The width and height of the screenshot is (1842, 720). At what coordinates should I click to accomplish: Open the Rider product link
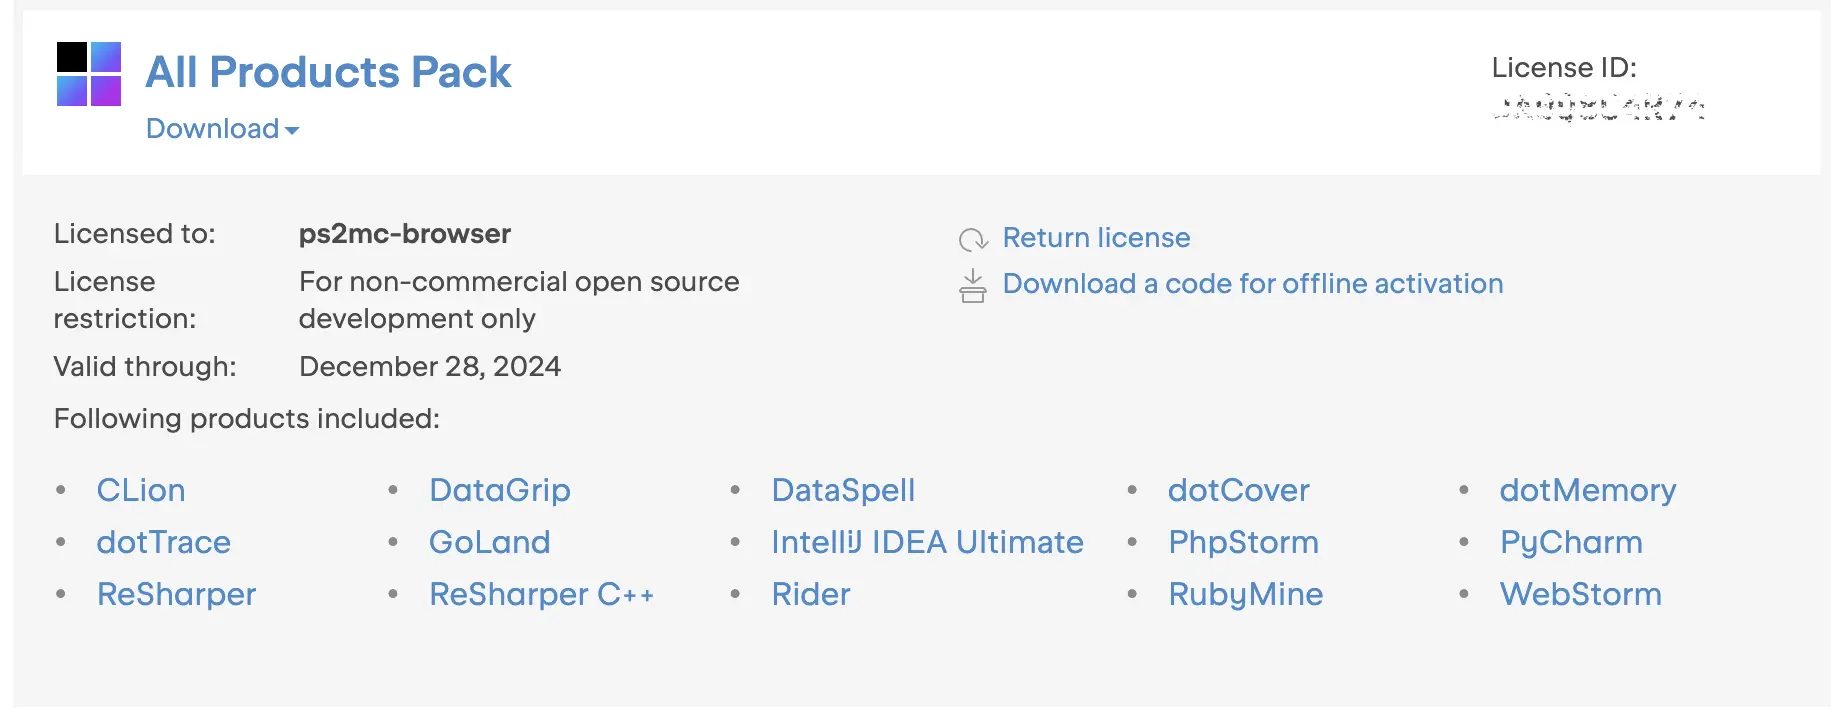click(x=810, y=594)
